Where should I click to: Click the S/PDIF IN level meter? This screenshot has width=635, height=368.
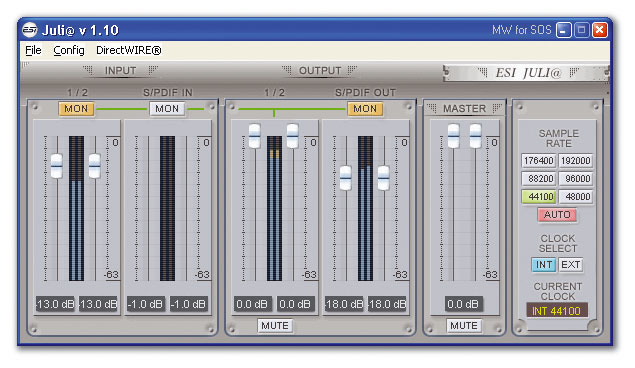click(167, 208)
